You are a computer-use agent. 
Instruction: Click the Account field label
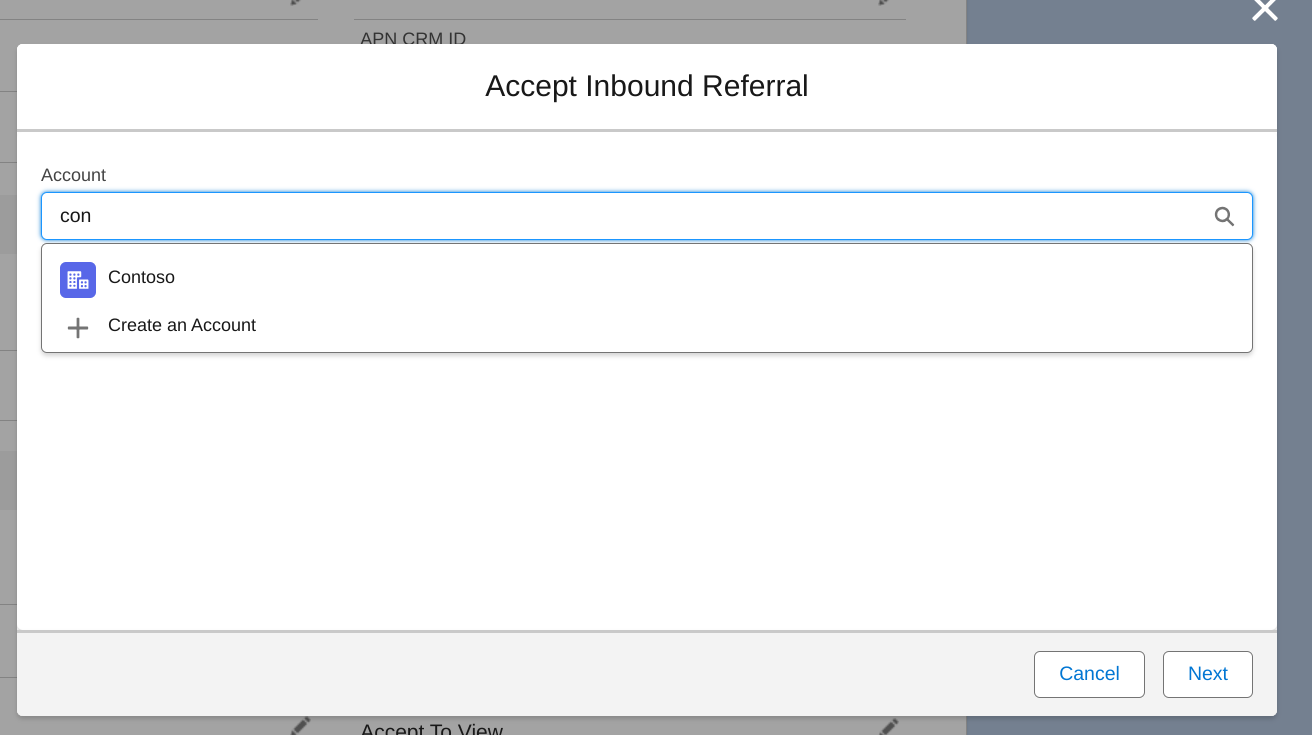point(73,175)
